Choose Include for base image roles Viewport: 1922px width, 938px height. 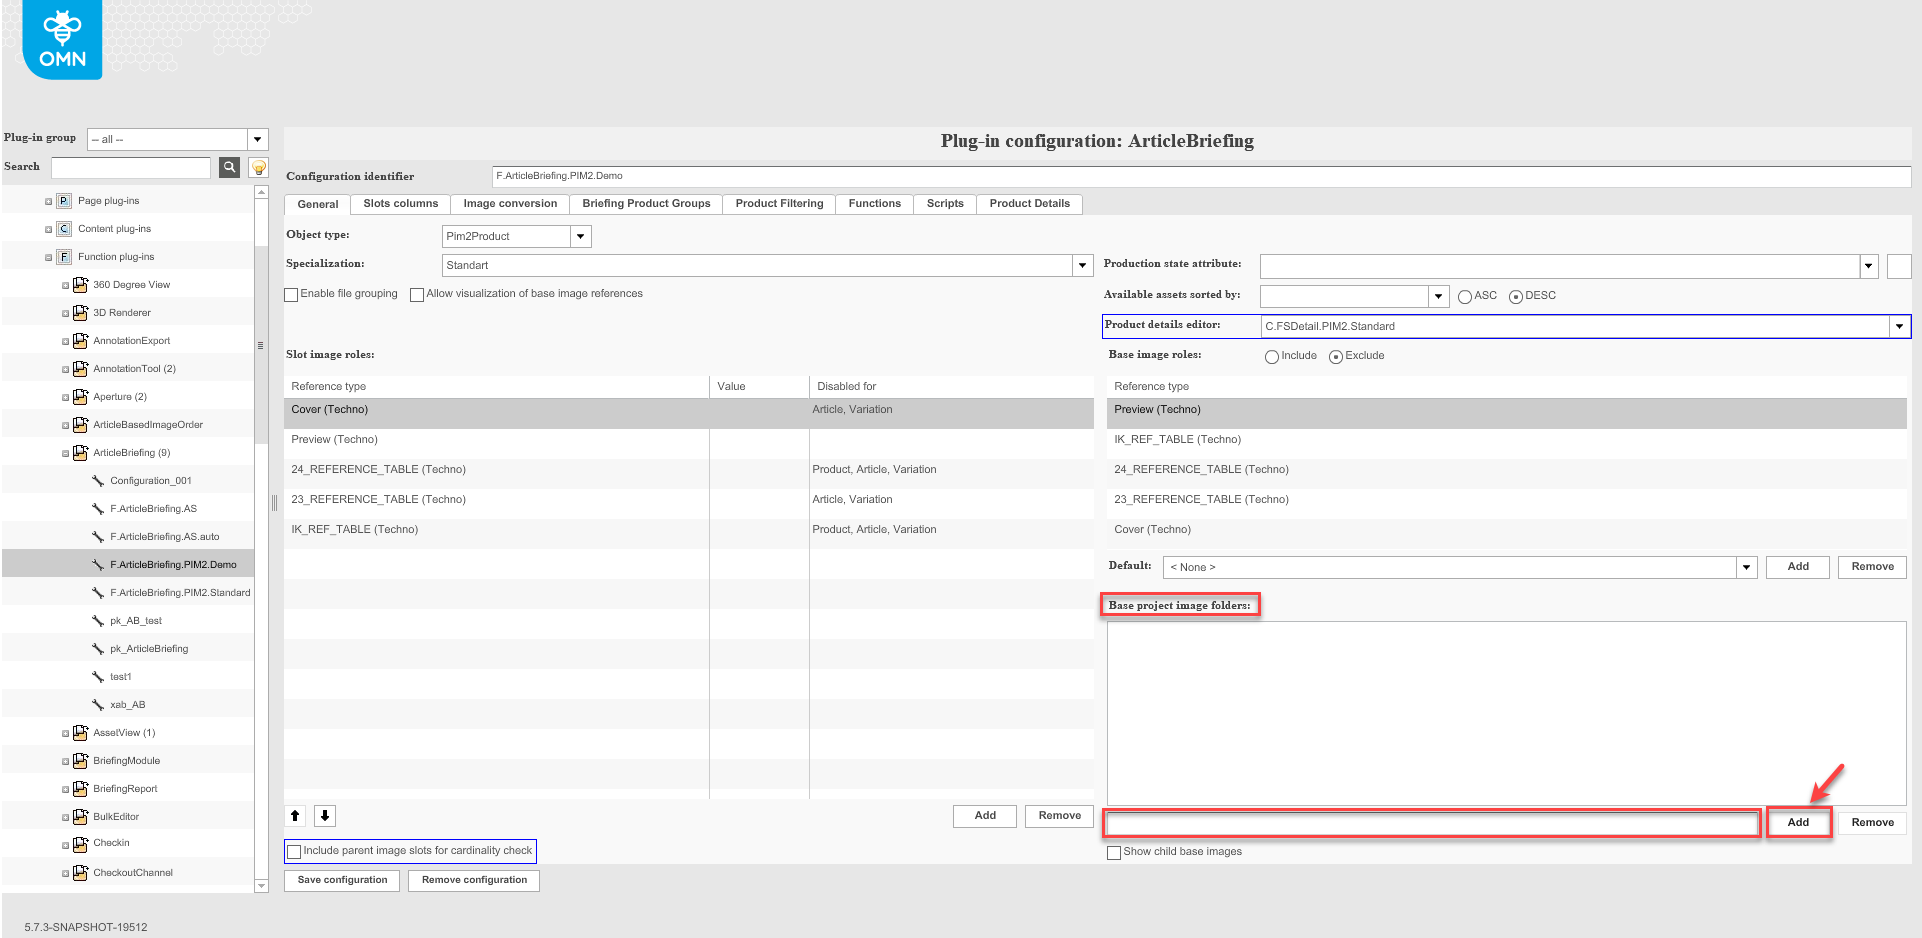coord(1272,357)
